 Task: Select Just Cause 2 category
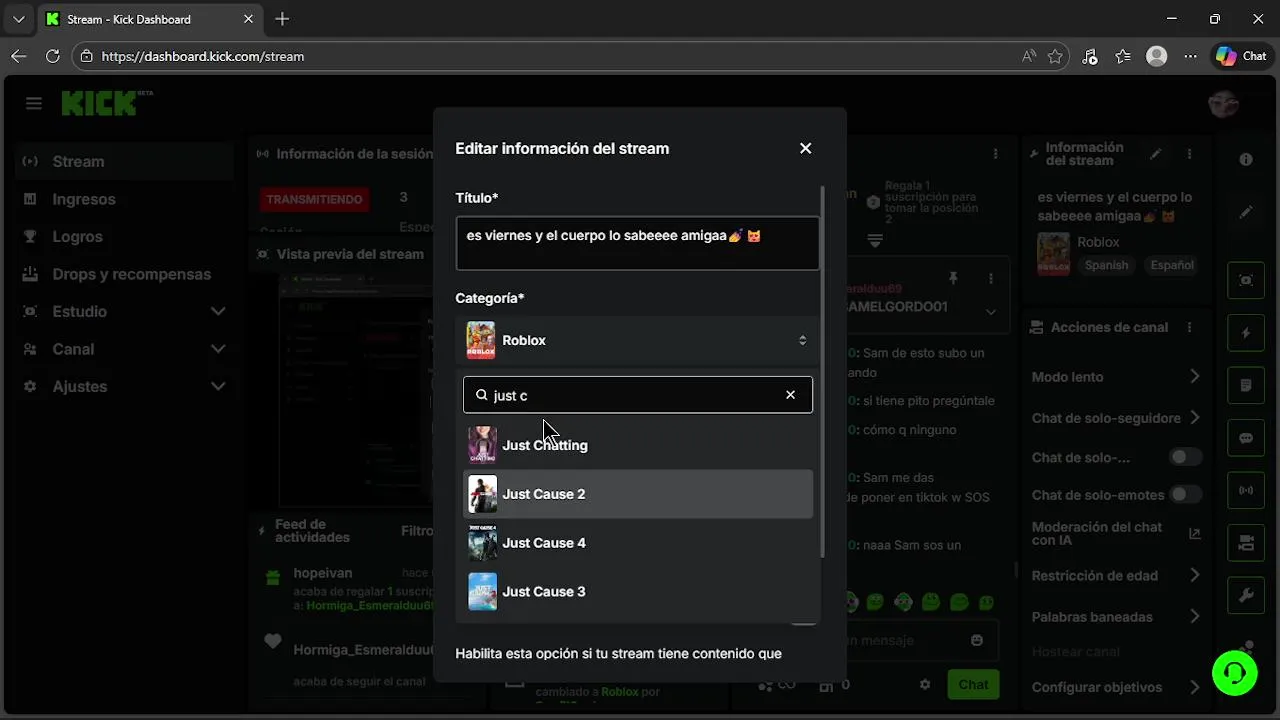pyautogui.click(x=637, y=494)
